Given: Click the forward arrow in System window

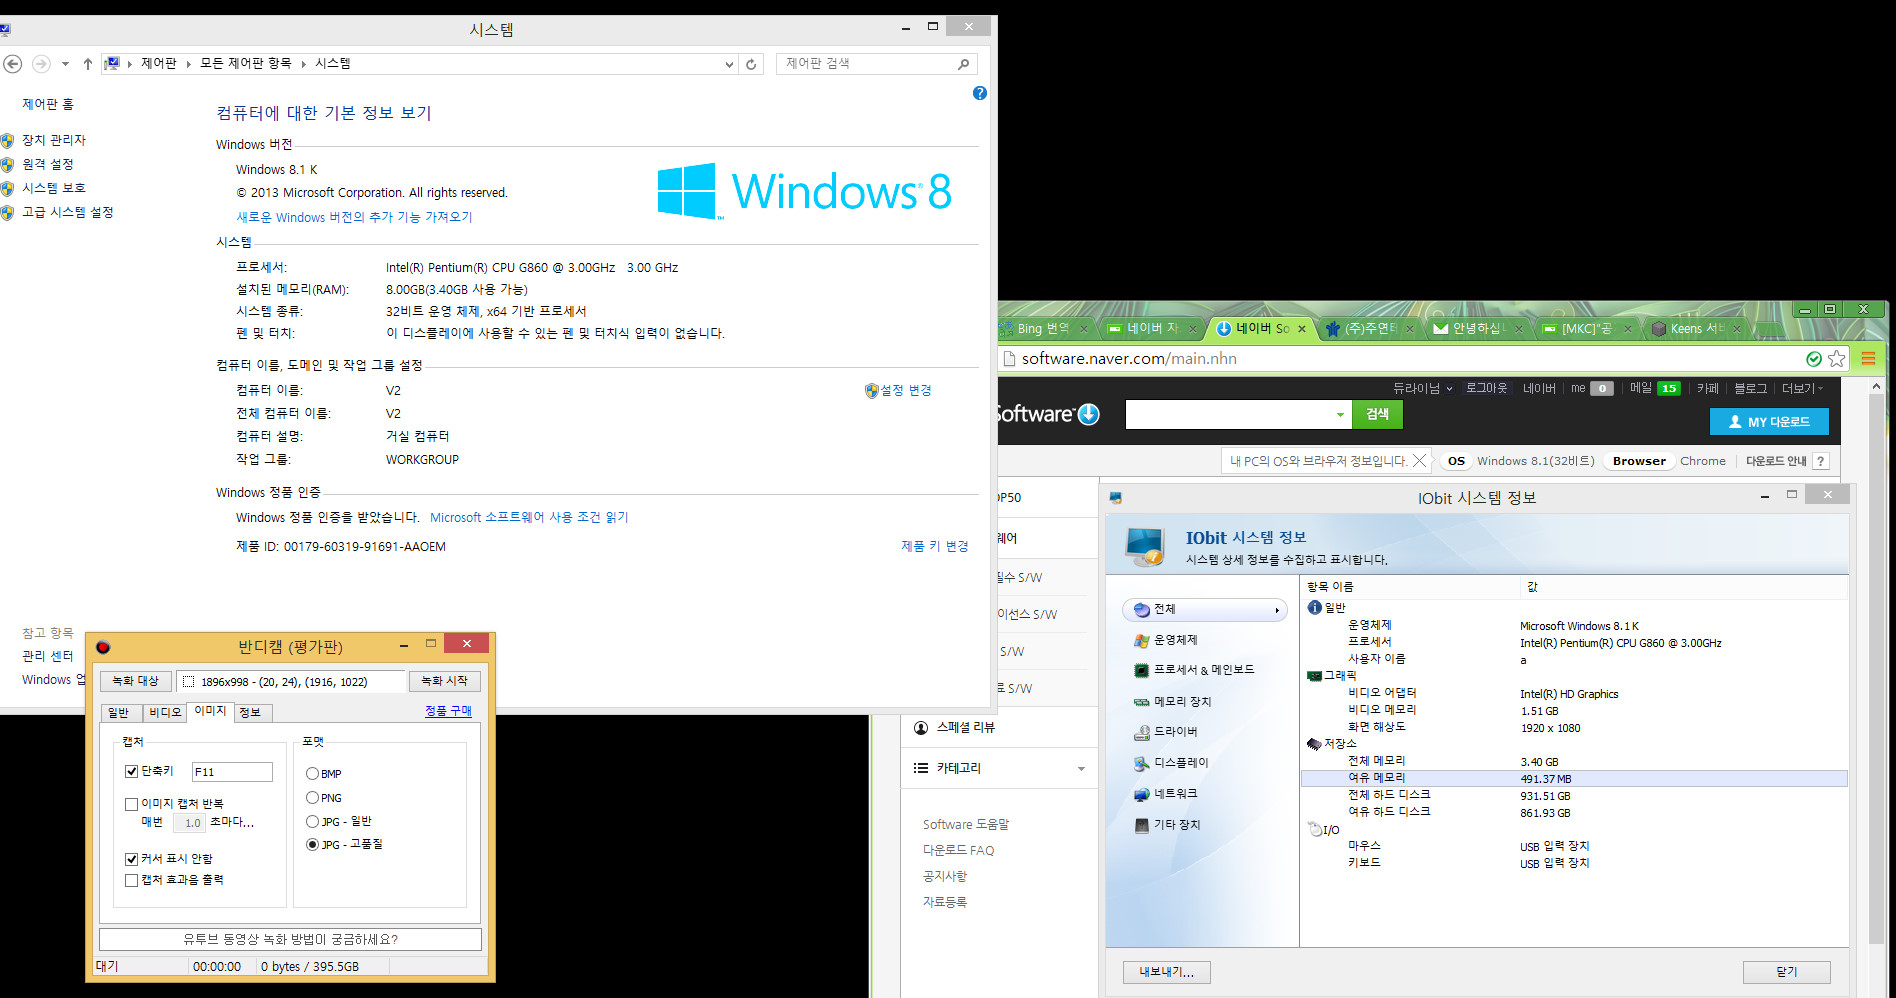Looking at the screenshot, I should click(x=41, y=64).
